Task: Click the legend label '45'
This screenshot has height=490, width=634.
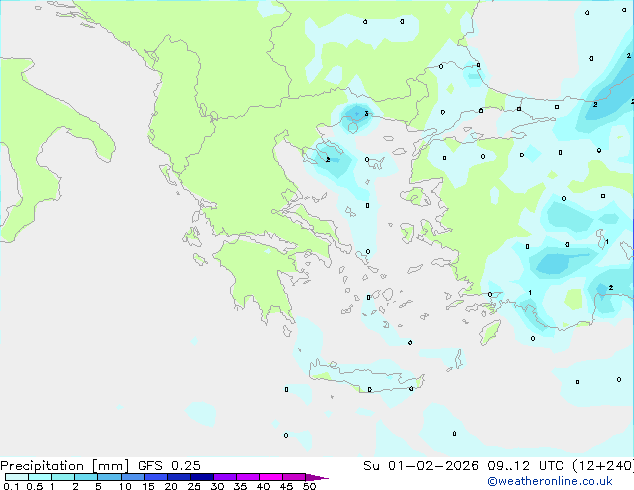Action: (286, 486)
